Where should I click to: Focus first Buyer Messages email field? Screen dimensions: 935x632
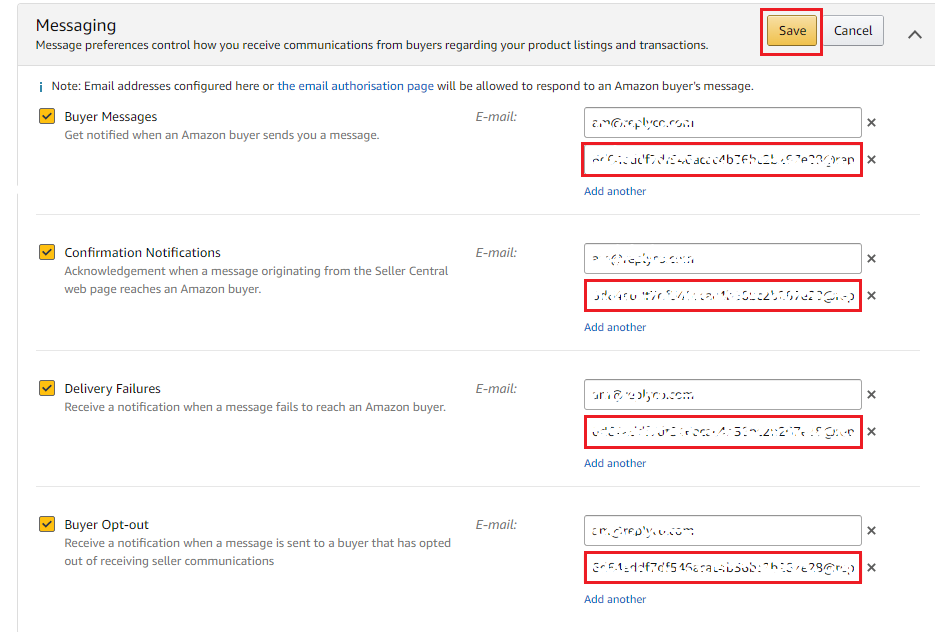[x=723, y=123]
